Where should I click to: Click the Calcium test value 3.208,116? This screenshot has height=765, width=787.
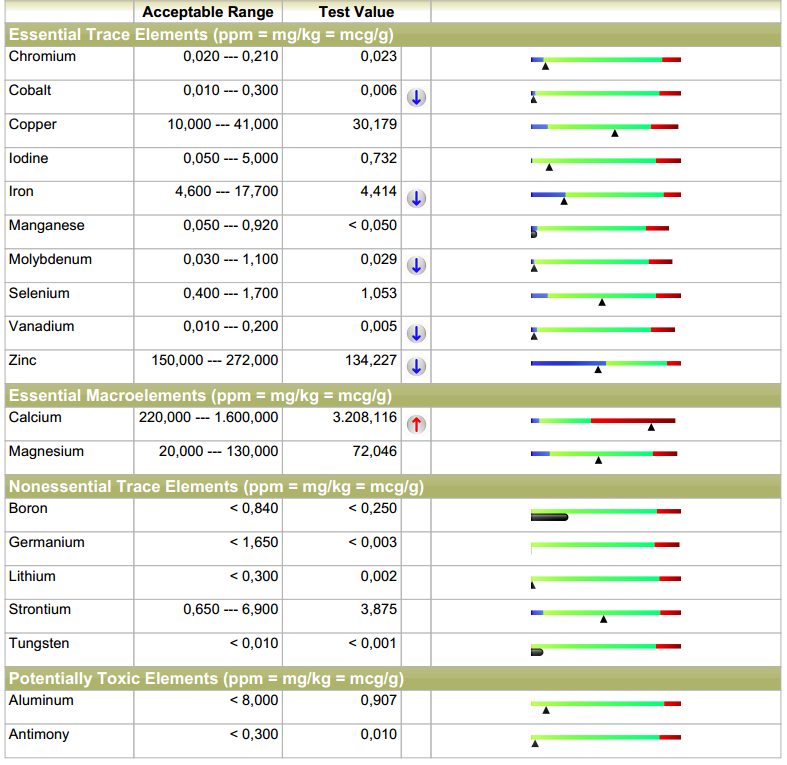364,417
